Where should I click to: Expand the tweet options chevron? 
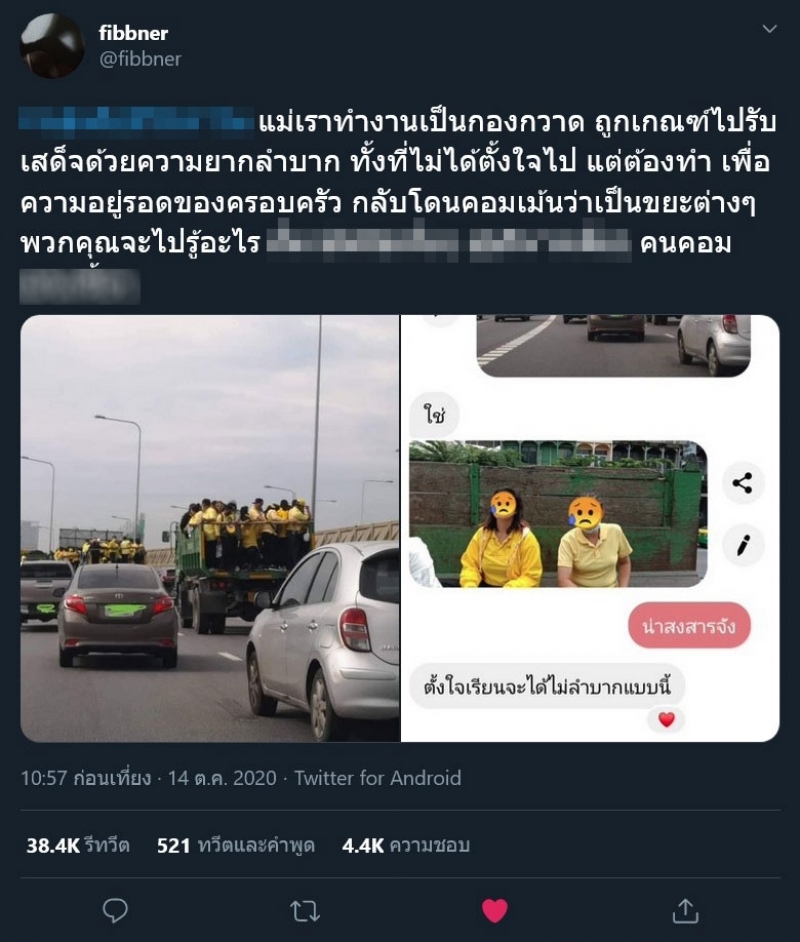point(769,29)
